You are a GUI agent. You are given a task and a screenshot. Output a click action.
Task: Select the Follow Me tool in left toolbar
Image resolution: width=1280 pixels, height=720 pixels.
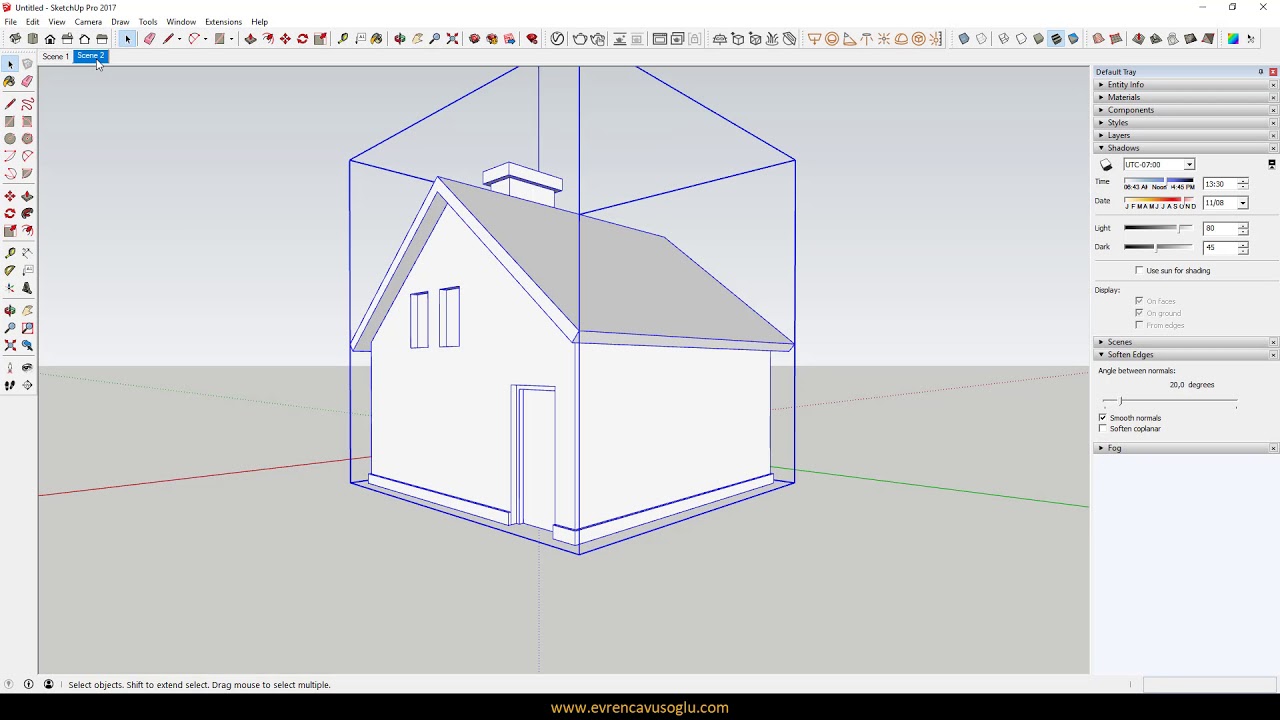(27, 214)
